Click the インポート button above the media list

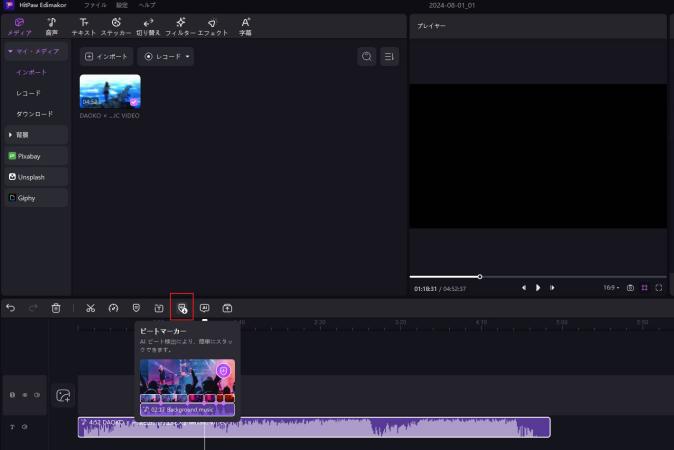pos(106,56)
